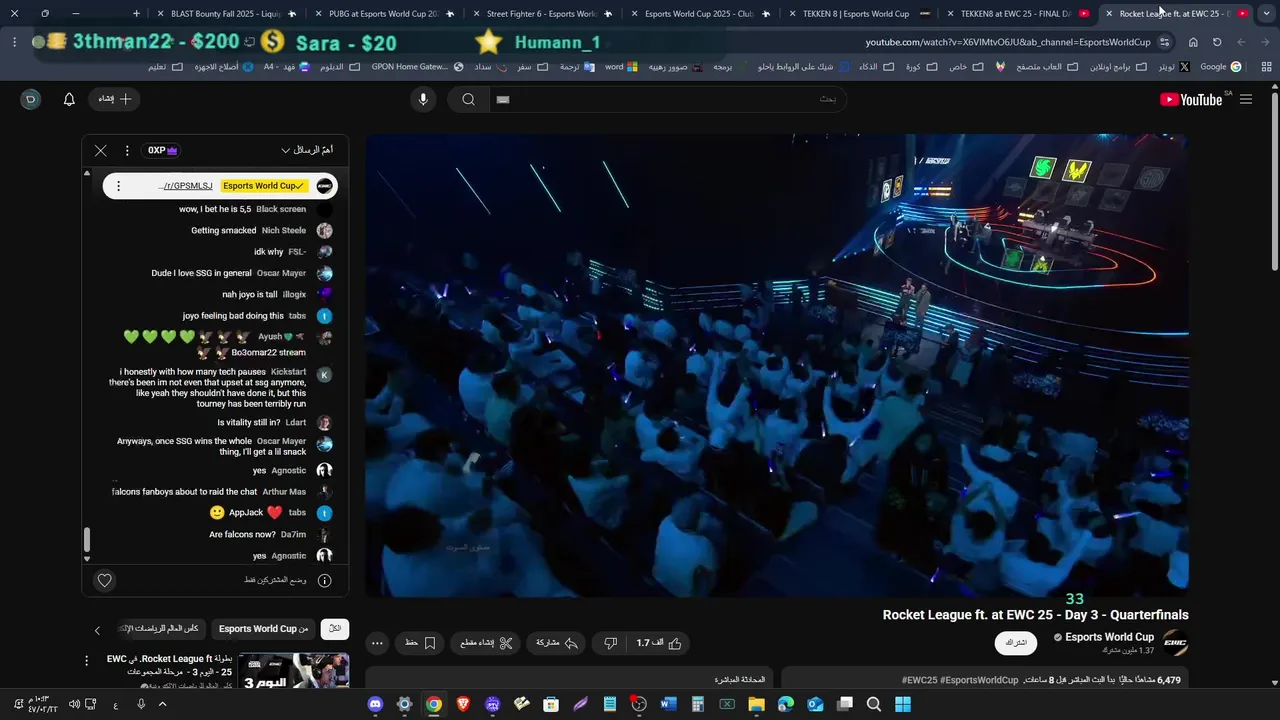Click the Create (إنشاء) button

coord(115,99)
